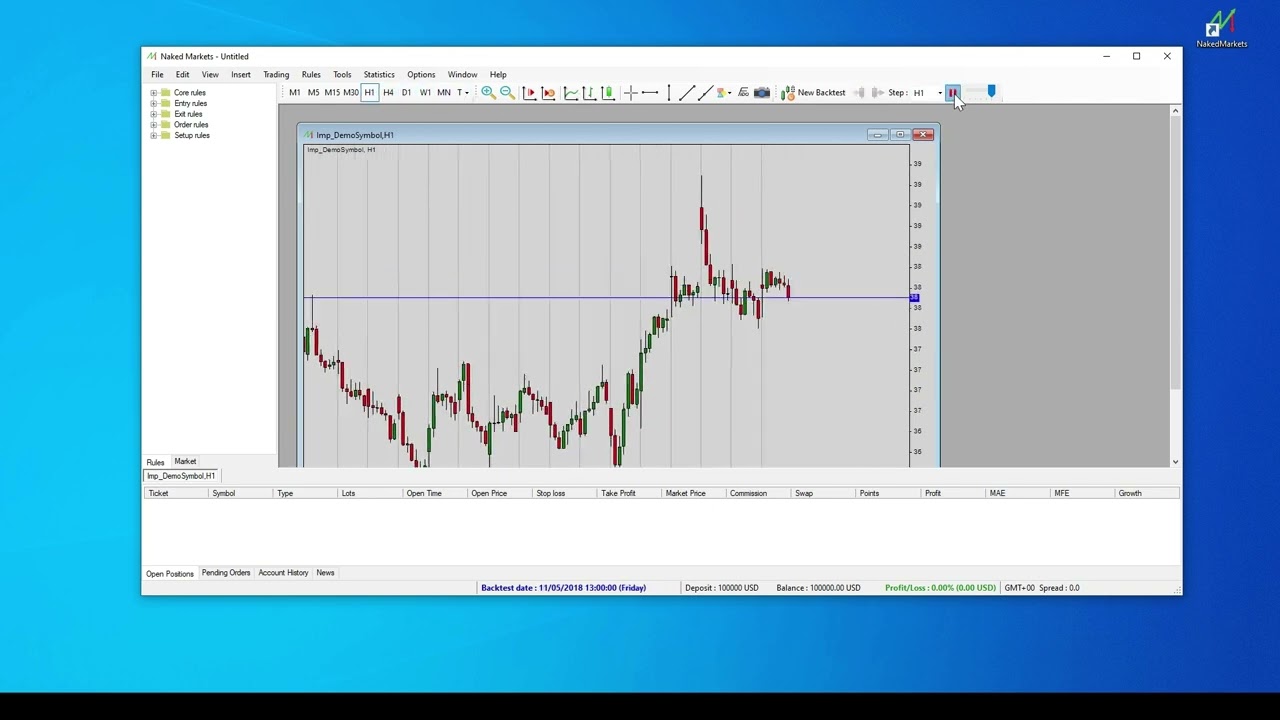Click the chart shift icon beside auto-scroll
Screen dimensions: 1280x720
click(x=548, y=92)
